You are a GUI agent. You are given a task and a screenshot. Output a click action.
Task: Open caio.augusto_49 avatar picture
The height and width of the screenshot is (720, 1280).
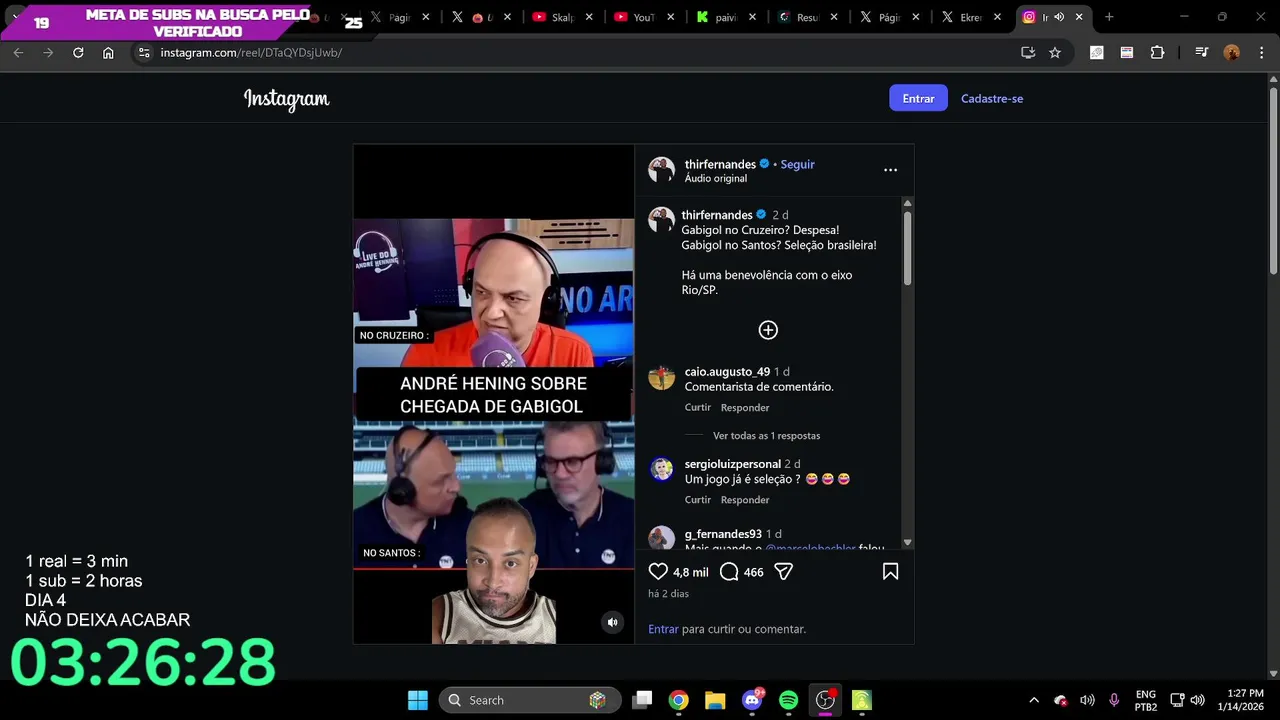click(661, 377)
